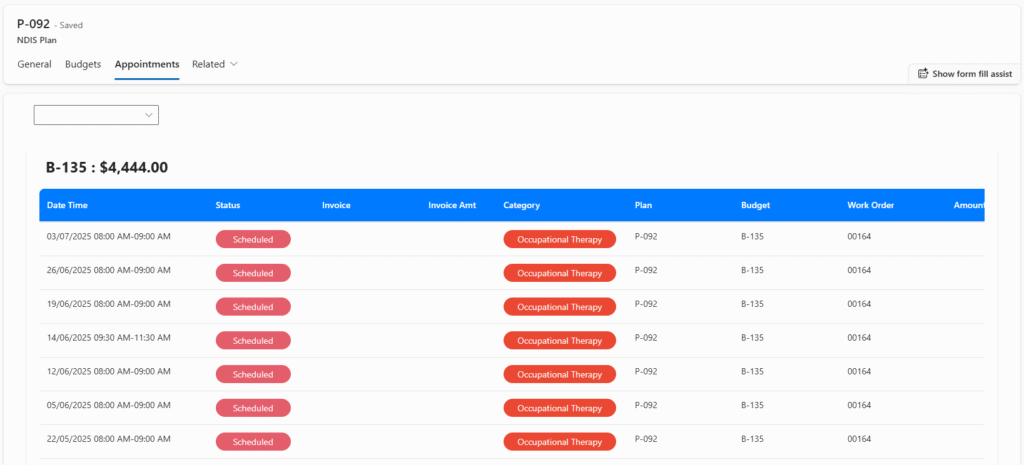Click the Work Order column header
1024x465 pixels.
pyautogui.click(x=870, y=205)
